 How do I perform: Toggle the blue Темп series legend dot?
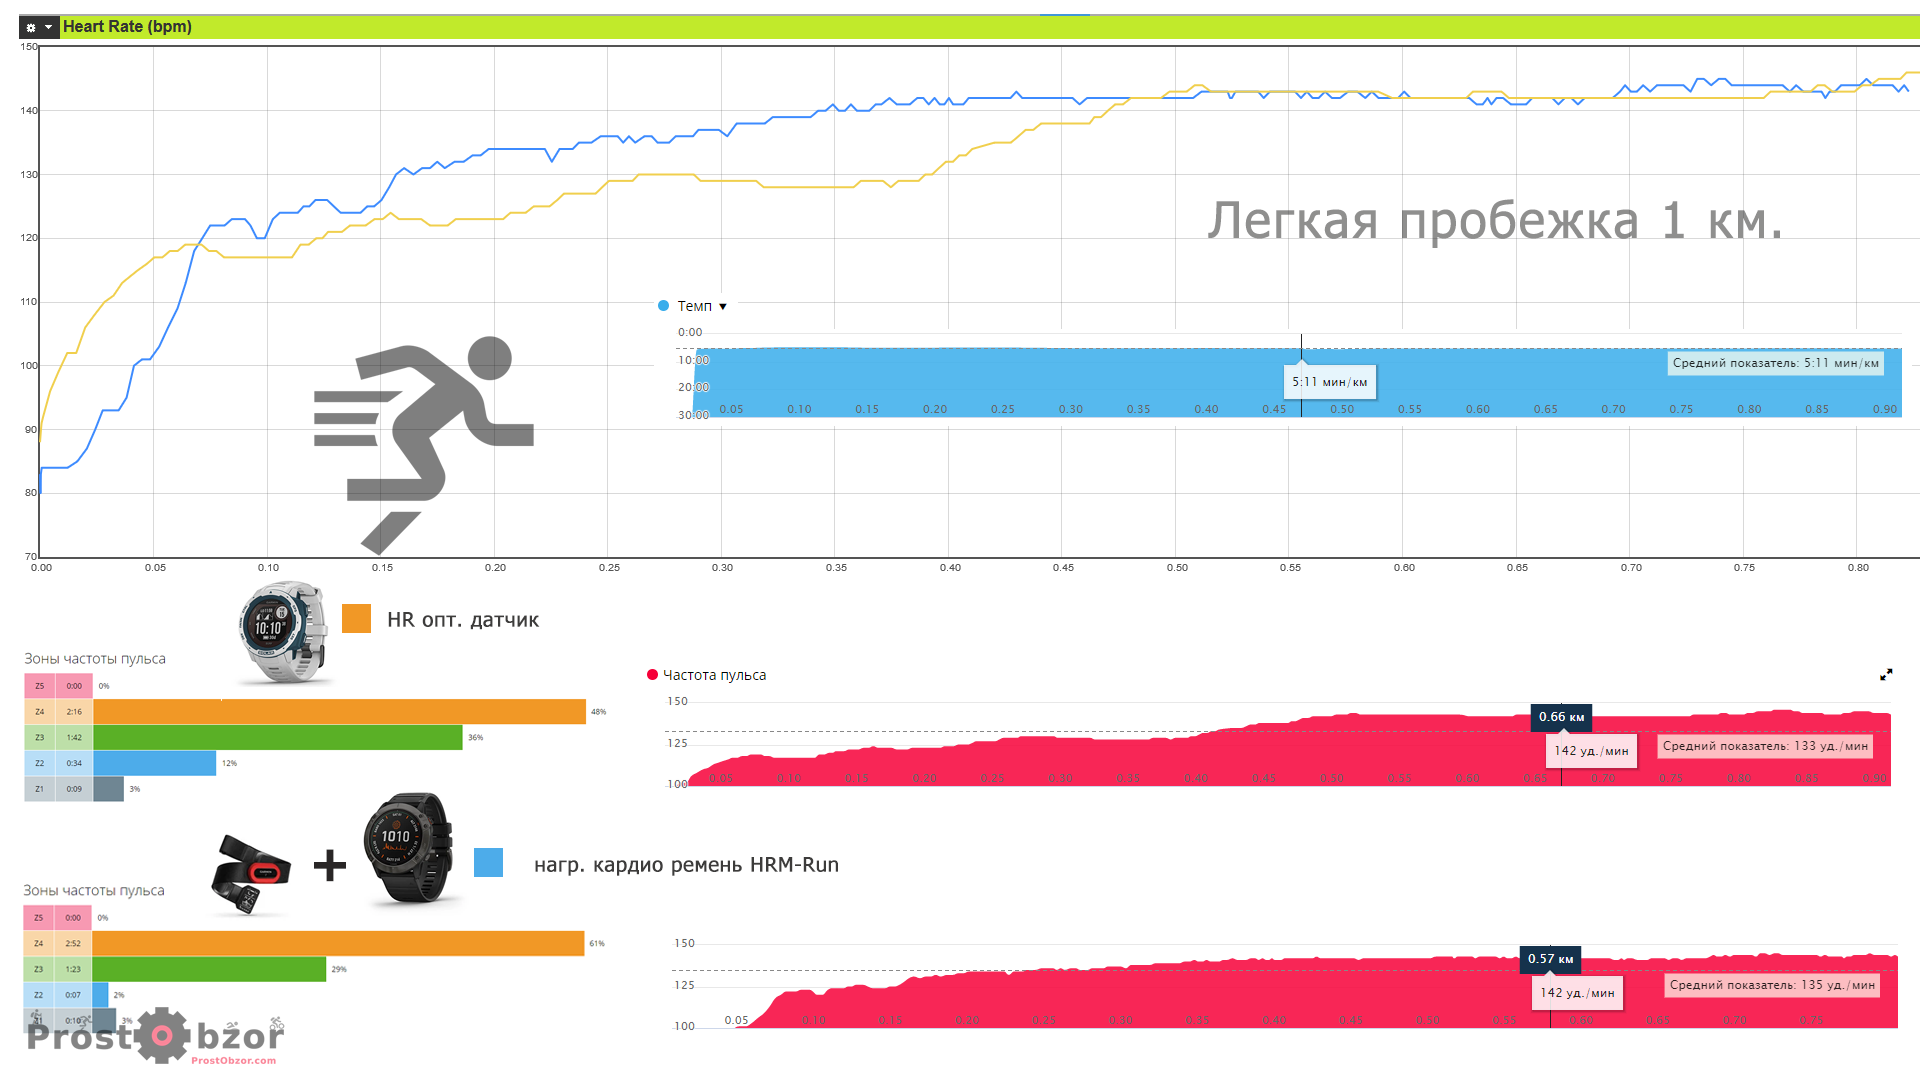pyautogui.click(x=663, y=306)
